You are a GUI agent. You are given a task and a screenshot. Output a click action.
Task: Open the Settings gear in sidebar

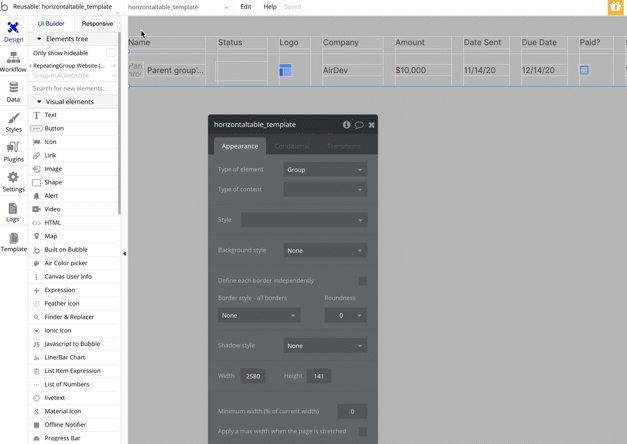click(13, 182)
